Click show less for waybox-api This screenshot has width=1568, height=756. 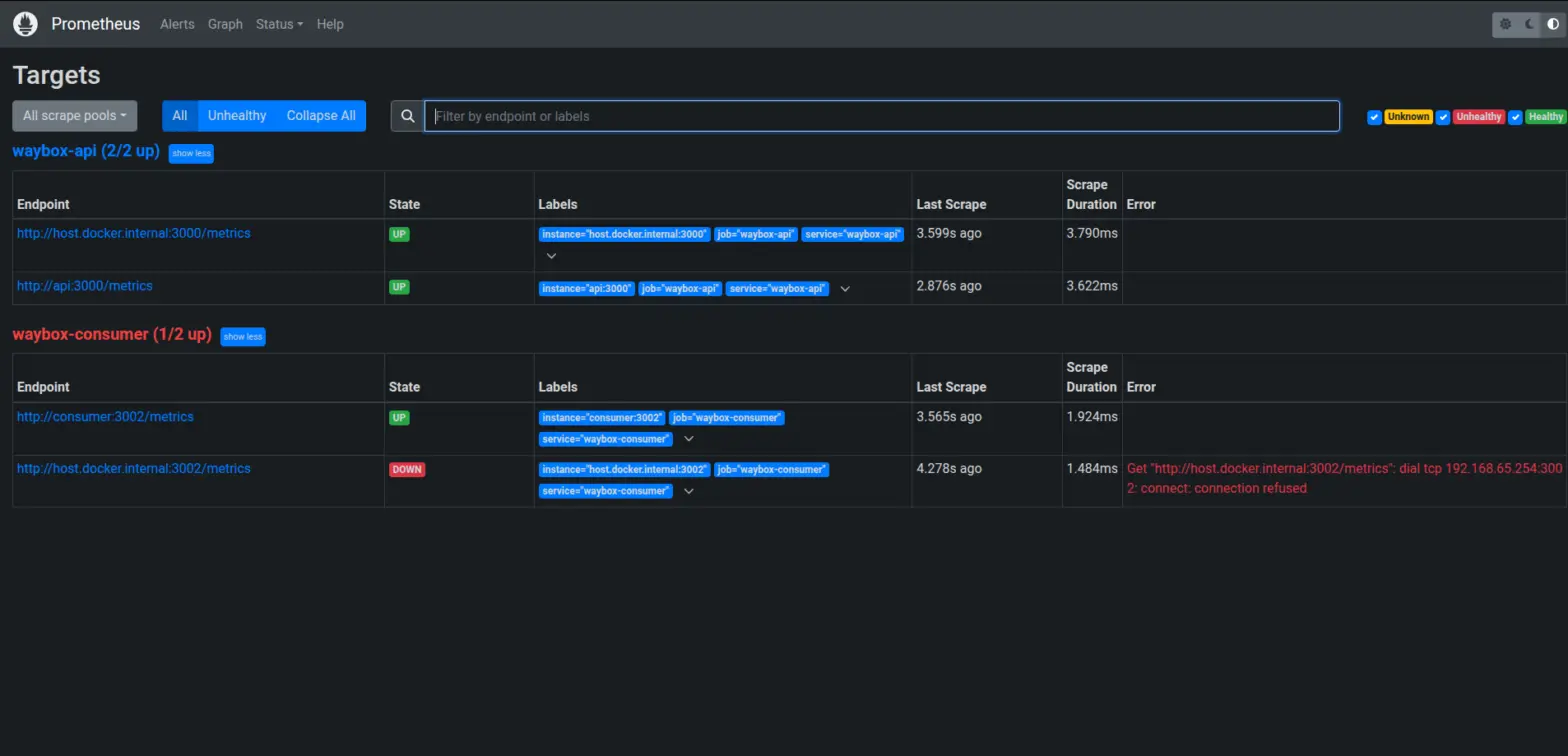[191, 154]
